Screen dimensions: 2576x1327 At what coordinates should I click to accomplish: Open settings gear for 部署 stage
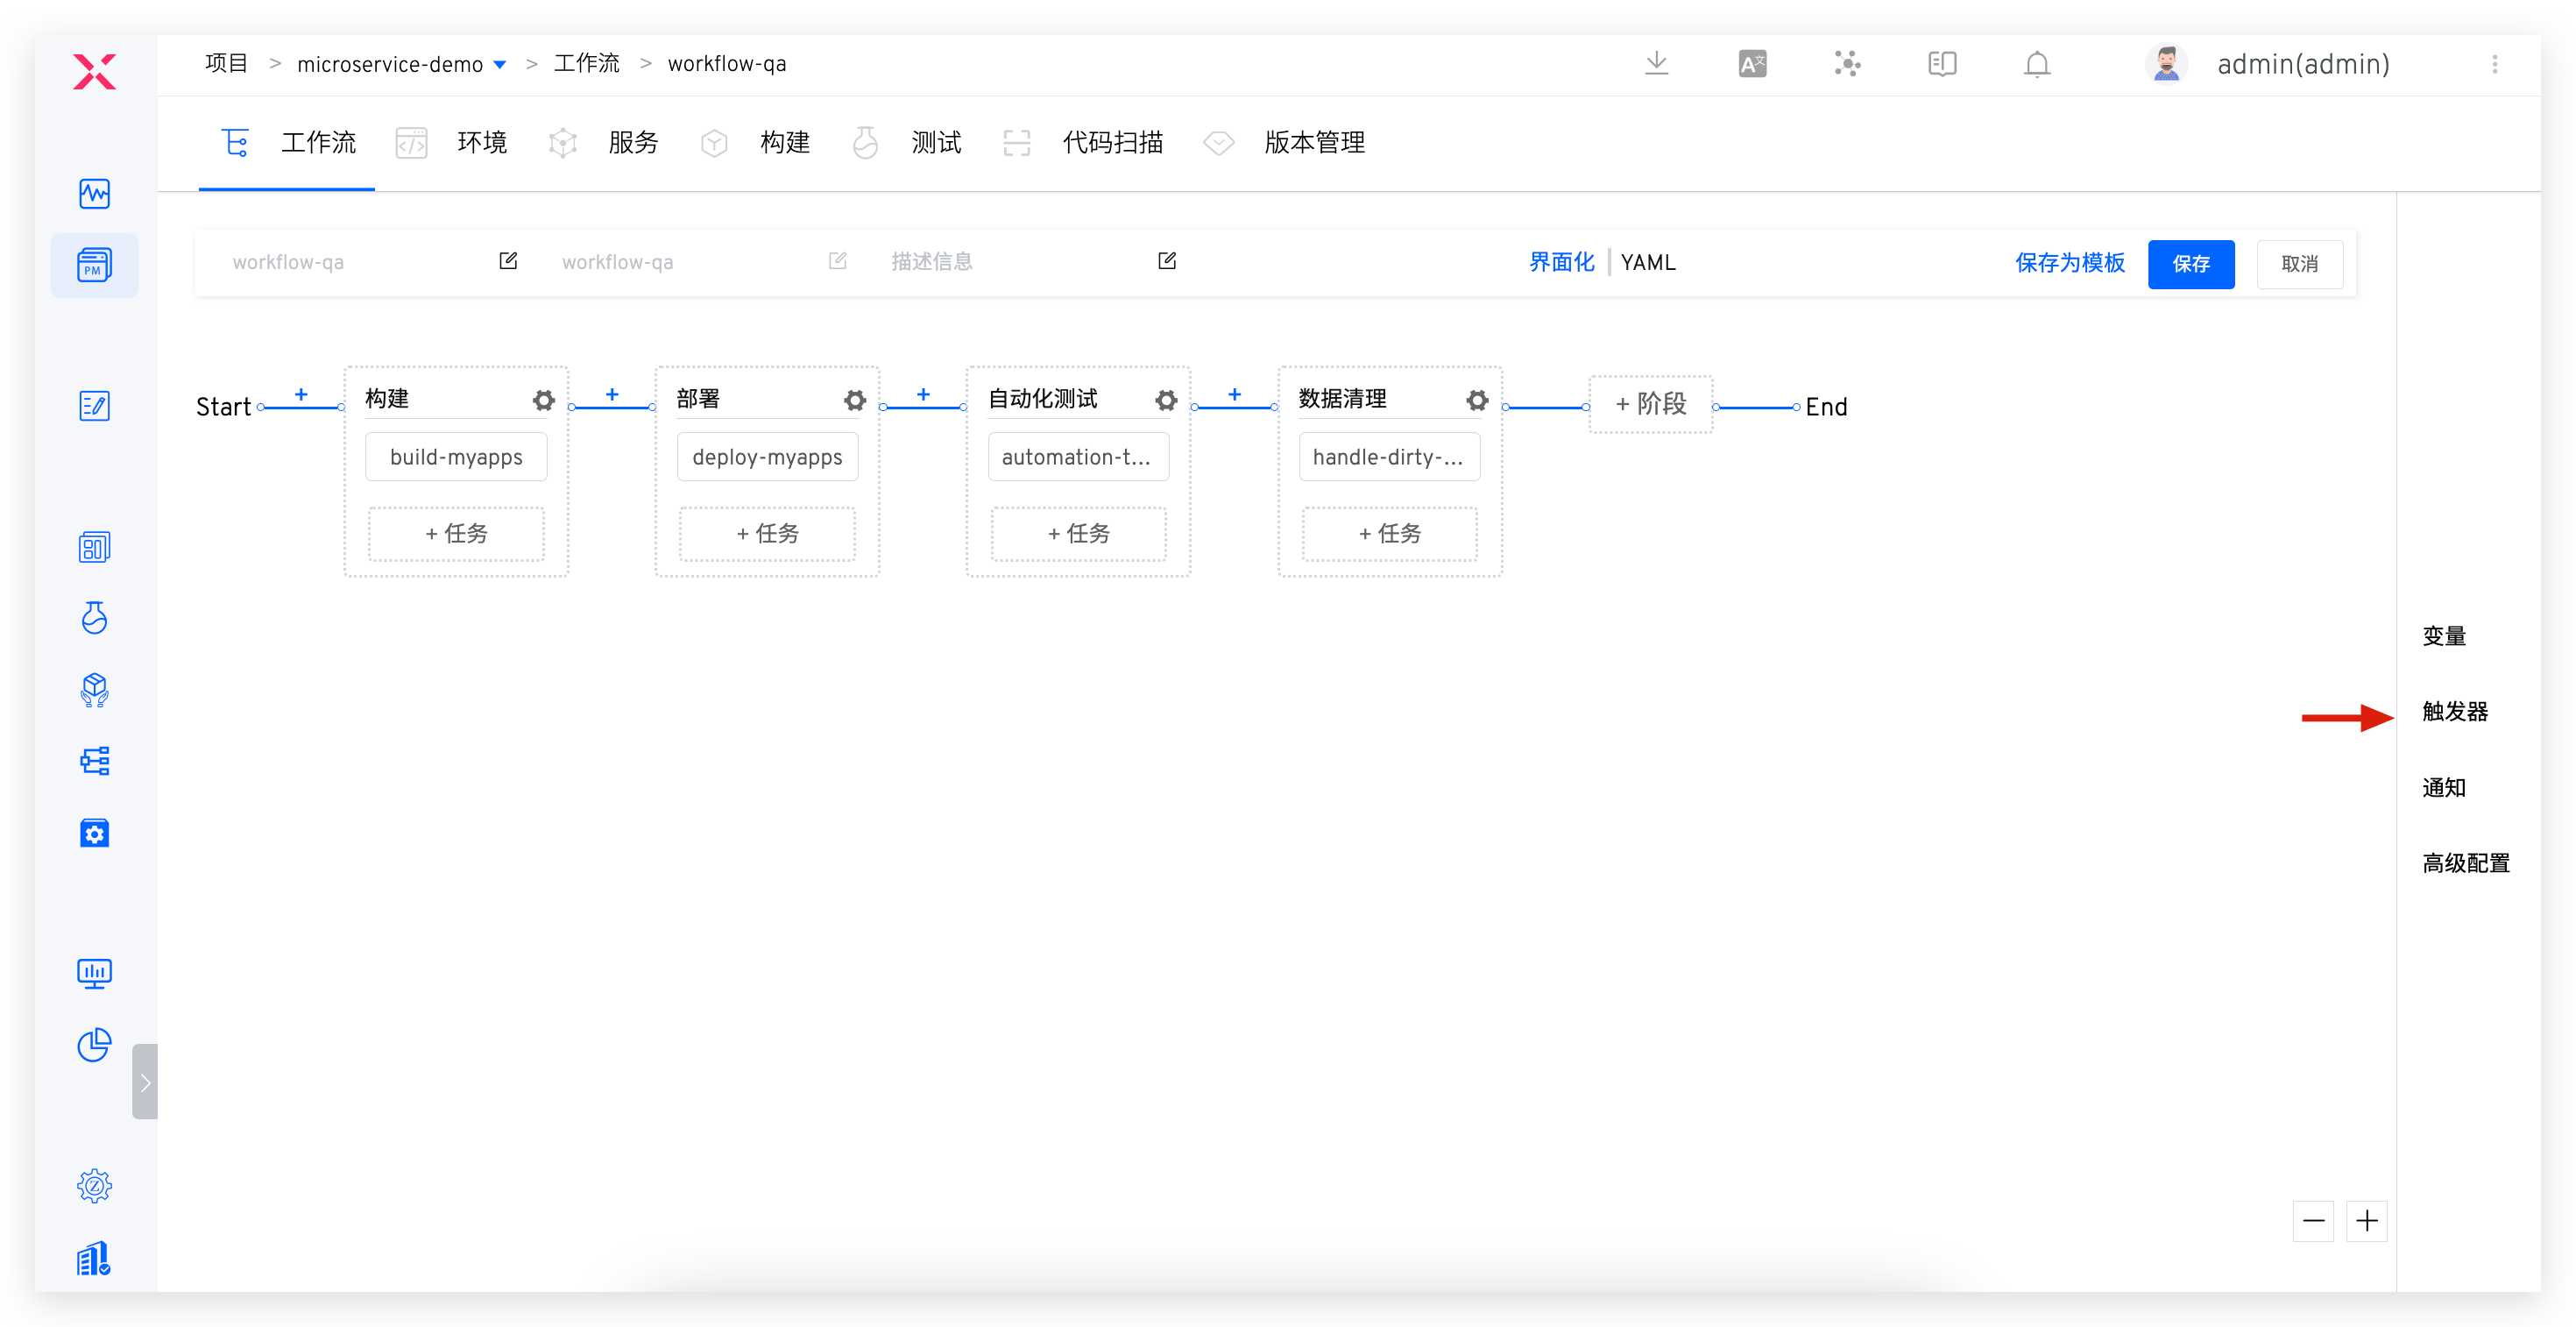[854, 400]
